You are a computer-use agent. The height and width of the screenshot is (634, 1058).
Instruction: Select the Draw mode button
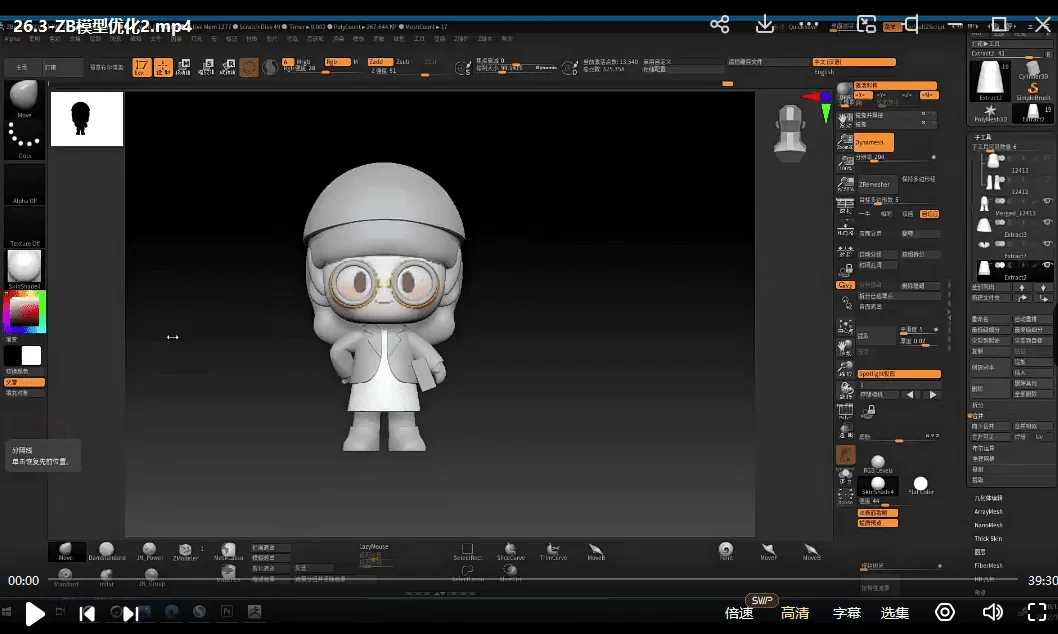click(x=163, y=67)
